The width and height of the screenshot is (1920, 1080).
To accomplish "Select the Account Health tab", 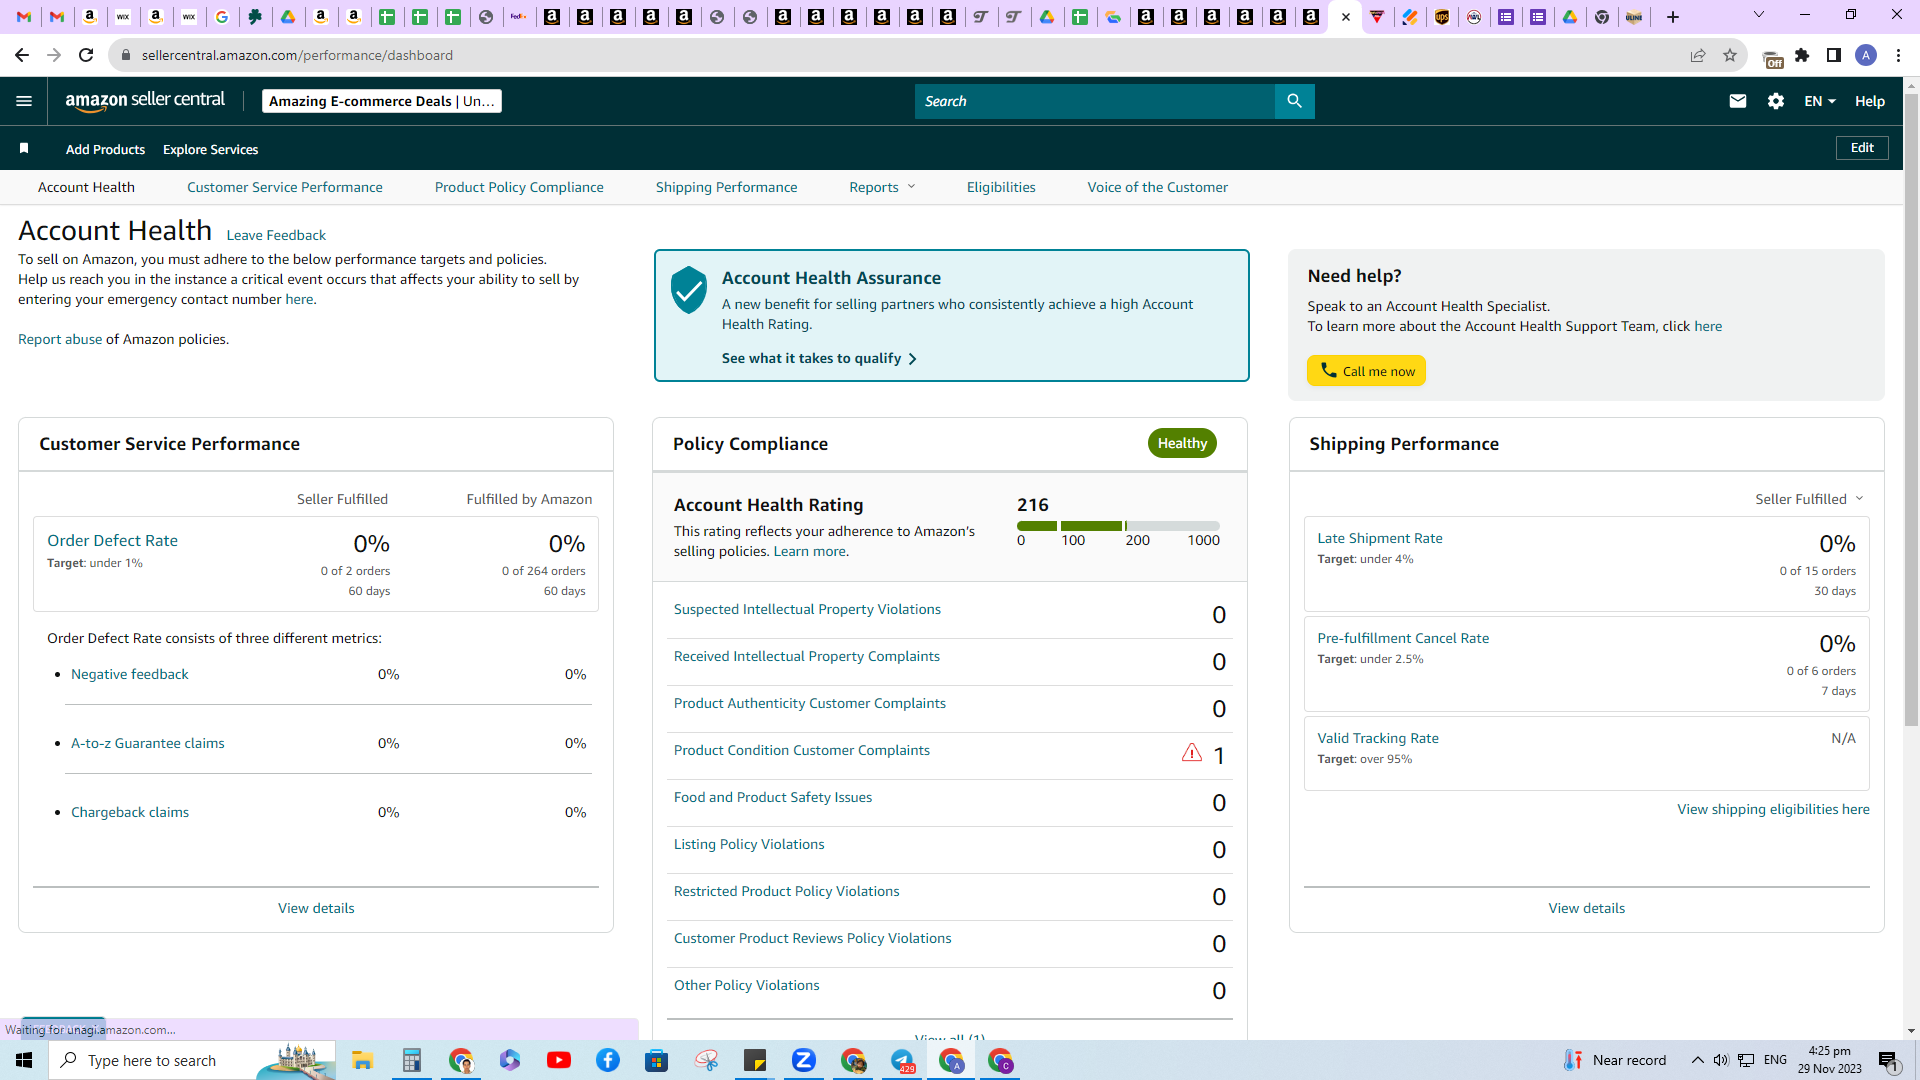I will 86,187.
